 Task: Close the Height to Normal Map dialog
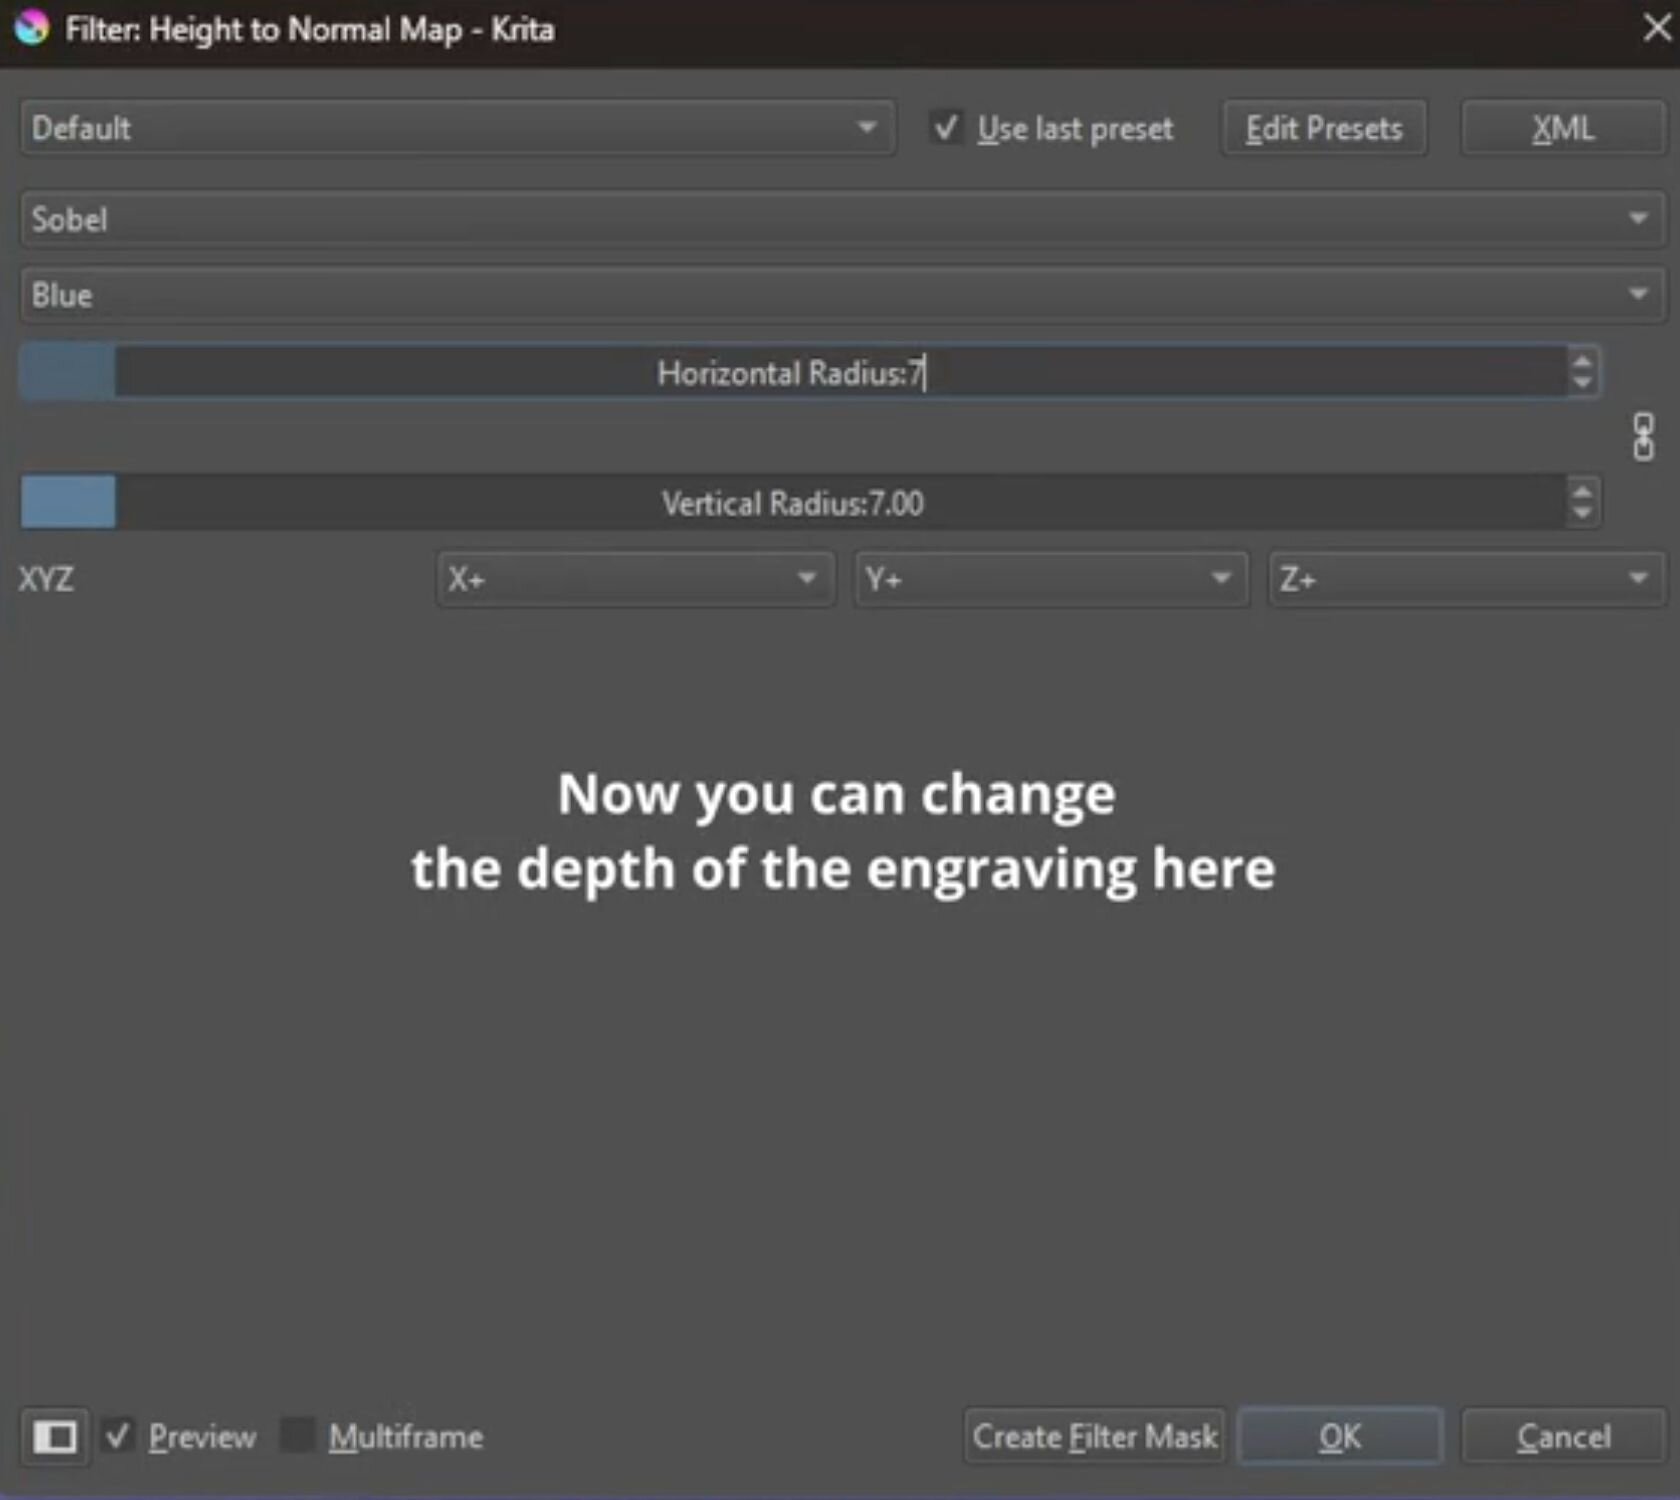click(1656, 28)
